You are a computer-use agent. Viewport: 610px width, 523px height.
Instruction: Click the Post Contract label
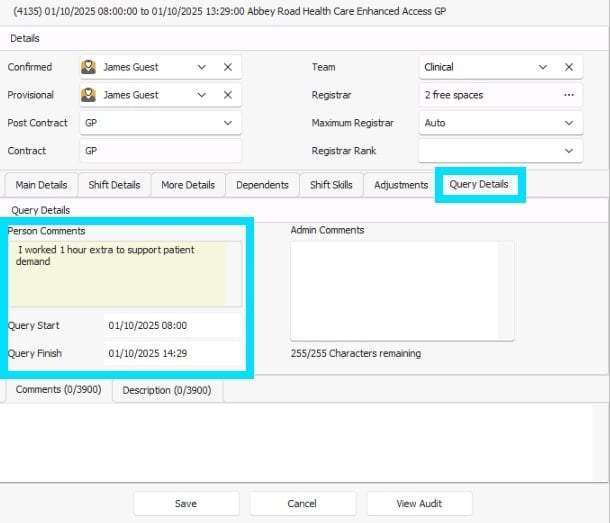coord(37,123)
